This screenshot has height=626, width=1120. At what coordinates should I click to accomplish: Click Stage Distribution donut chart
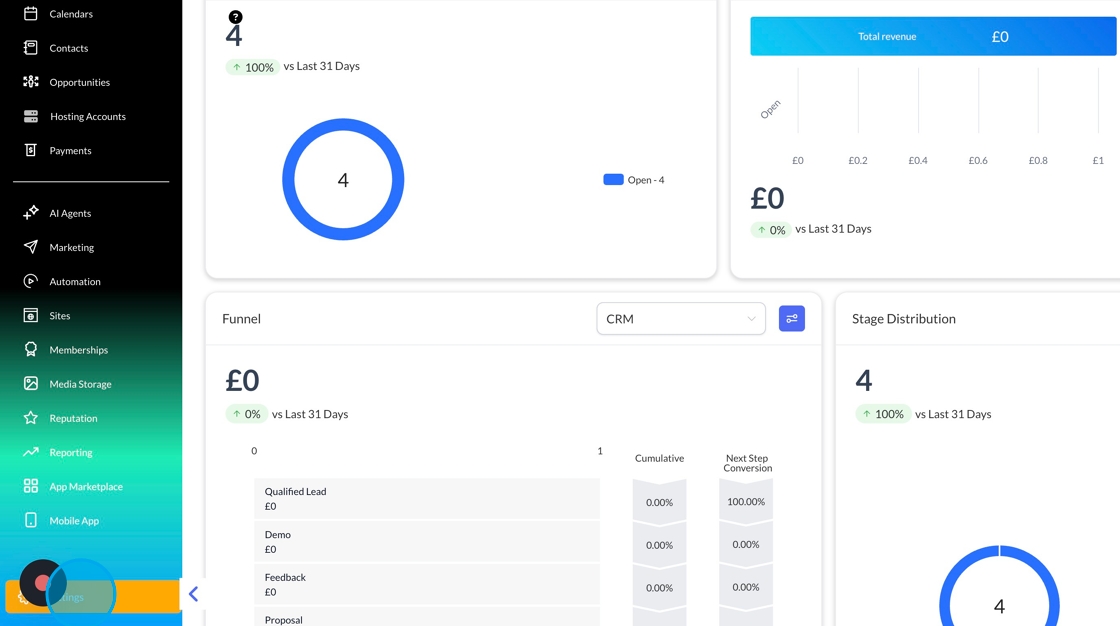pyautogui.click(x=999, y=586)
